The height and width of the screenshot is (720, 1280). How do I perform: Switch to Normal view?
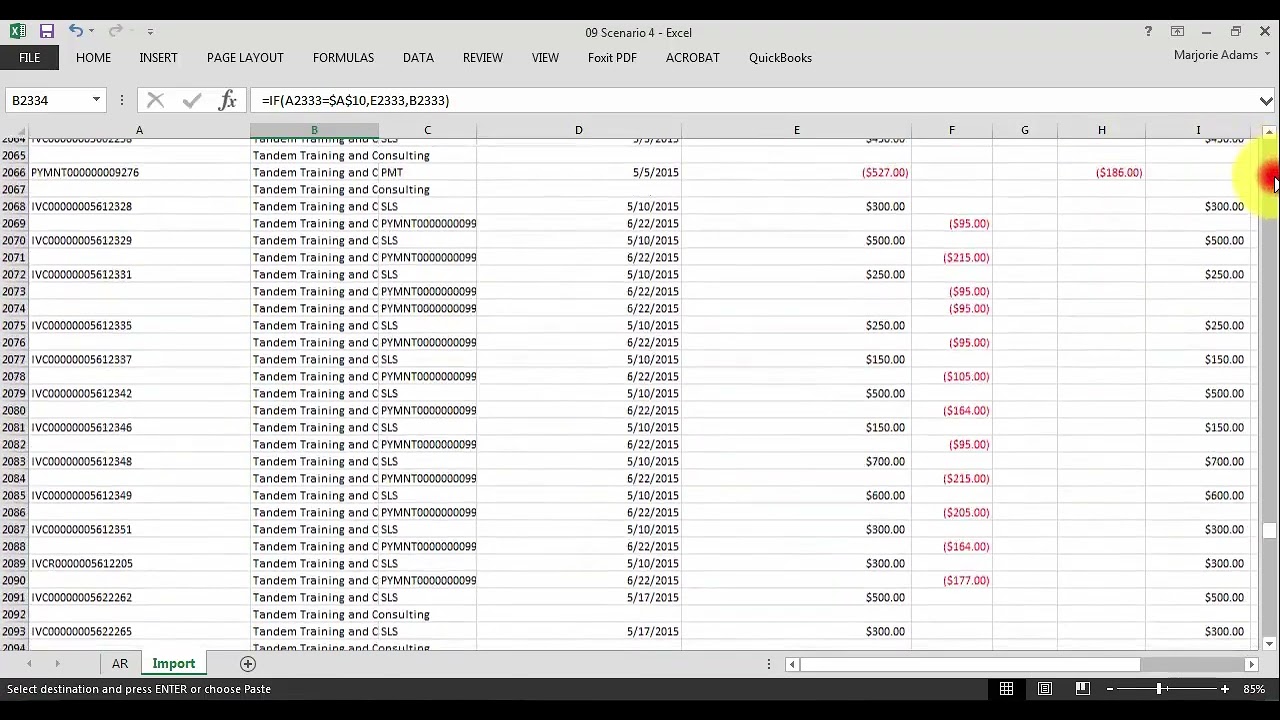click(1007, 689)
